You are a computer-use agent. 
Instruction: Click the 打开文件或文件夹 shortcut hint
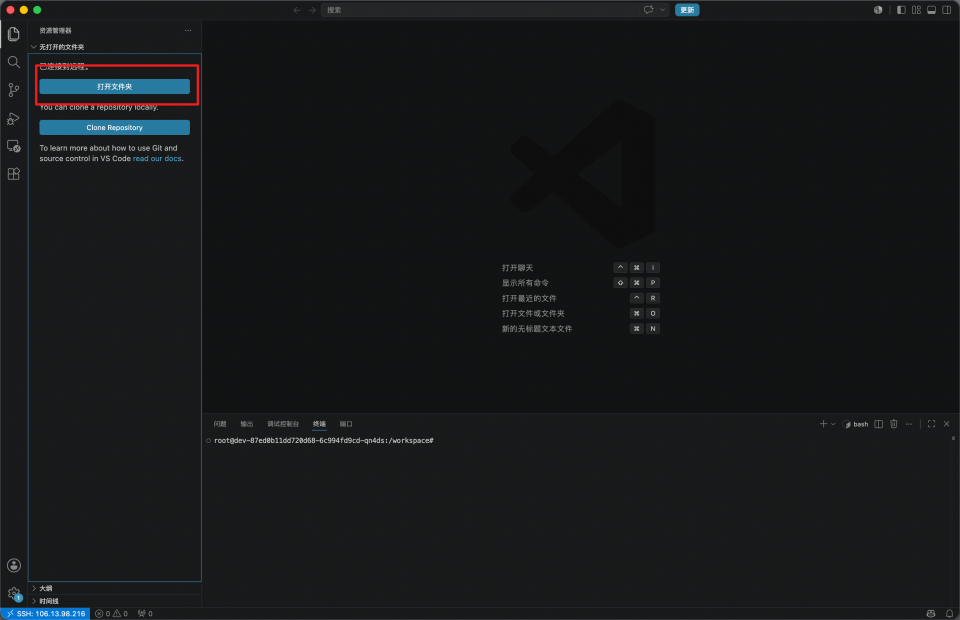pos(533,313)
